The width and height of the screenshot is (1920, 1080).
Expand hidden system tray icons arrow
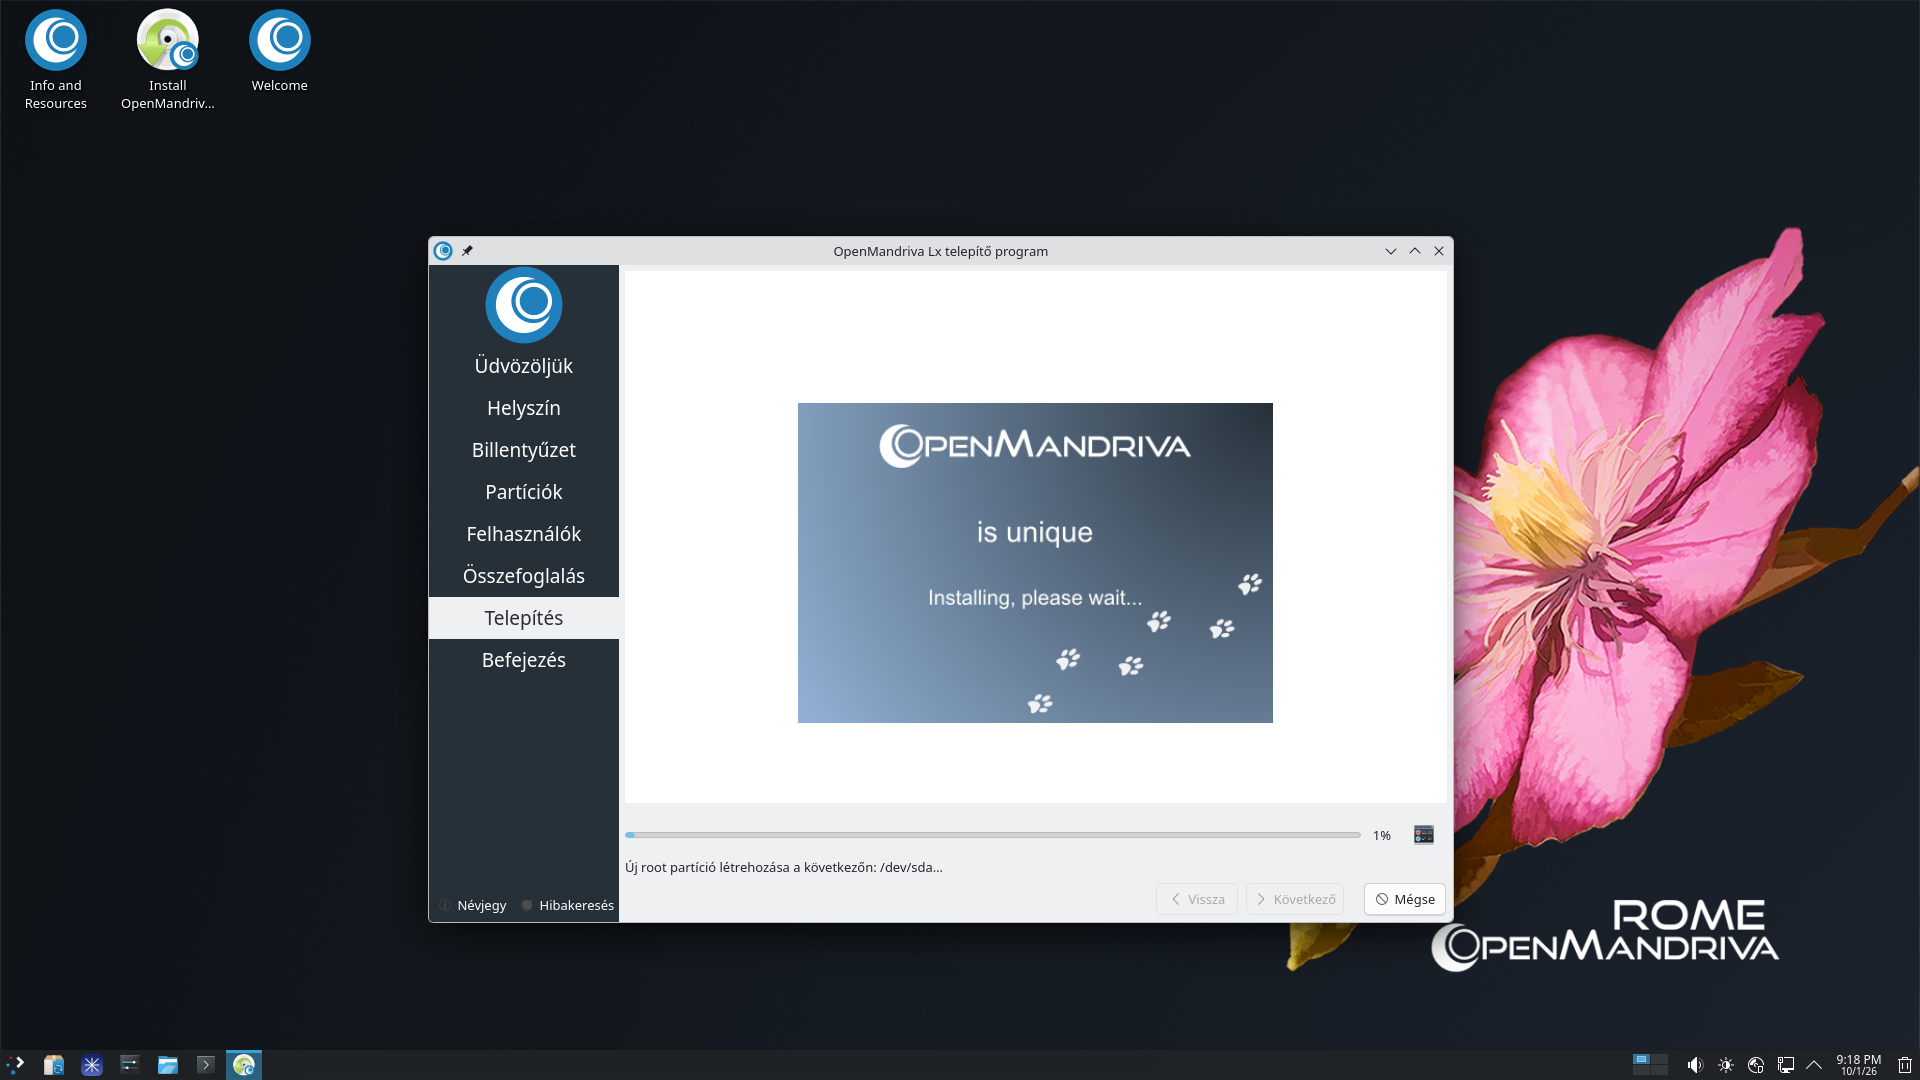tap(1814, 1065)
